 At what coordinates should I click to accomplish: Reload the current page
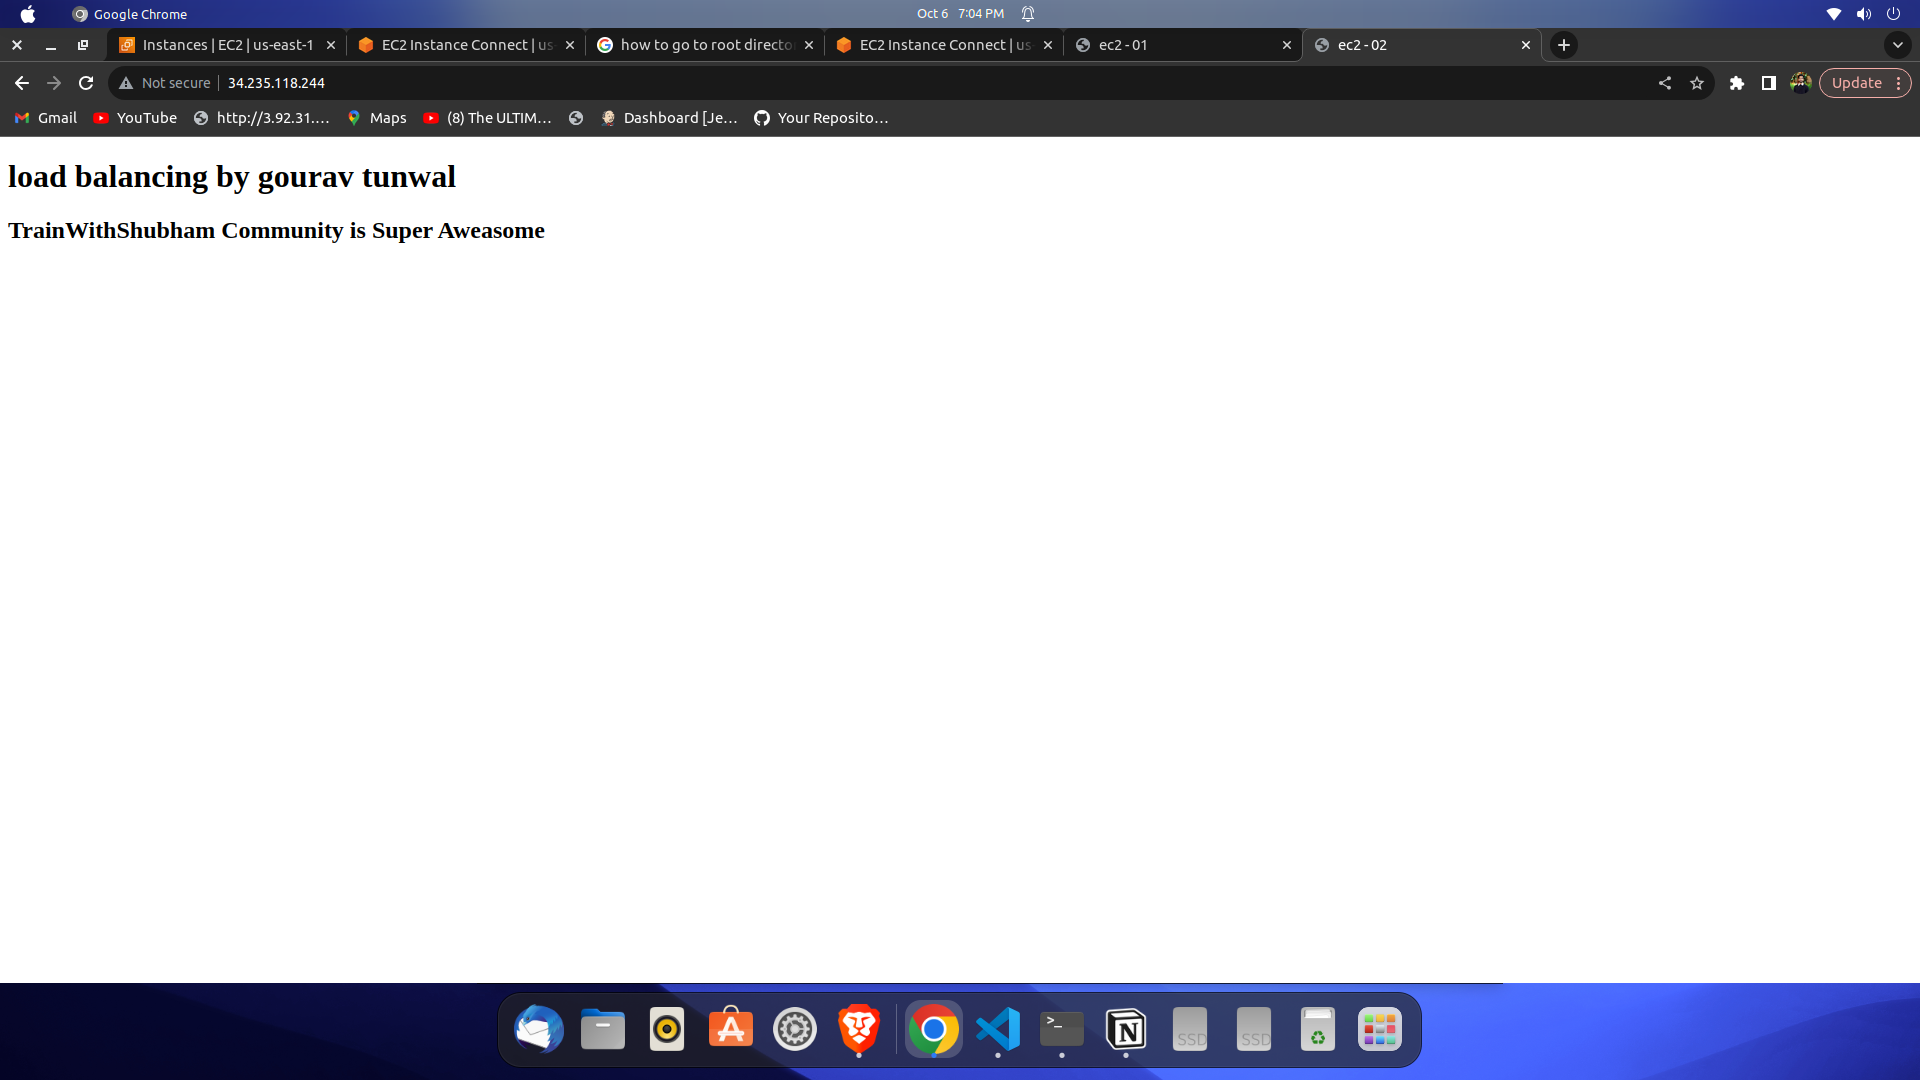click(x=86, y=83)
